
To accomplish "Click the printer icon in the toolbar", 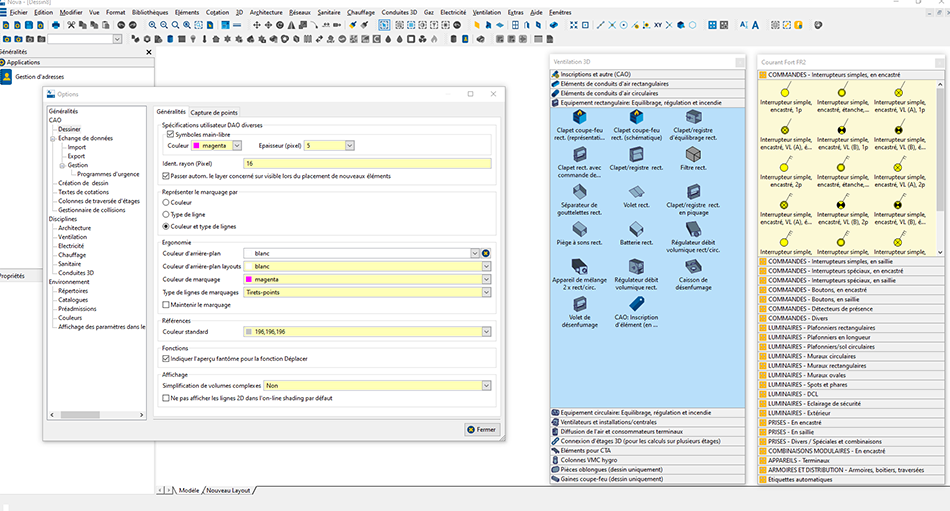I will coord(58,24).
